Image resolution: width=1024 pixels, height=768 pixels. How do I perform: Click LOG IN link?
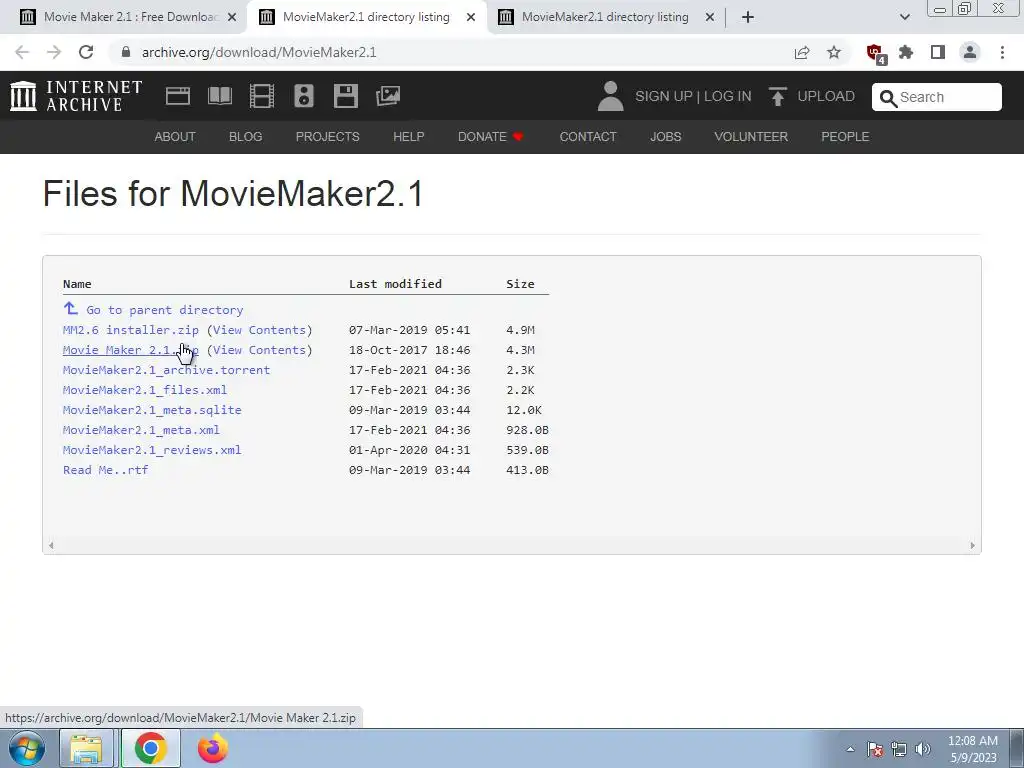tap(728, 96)
